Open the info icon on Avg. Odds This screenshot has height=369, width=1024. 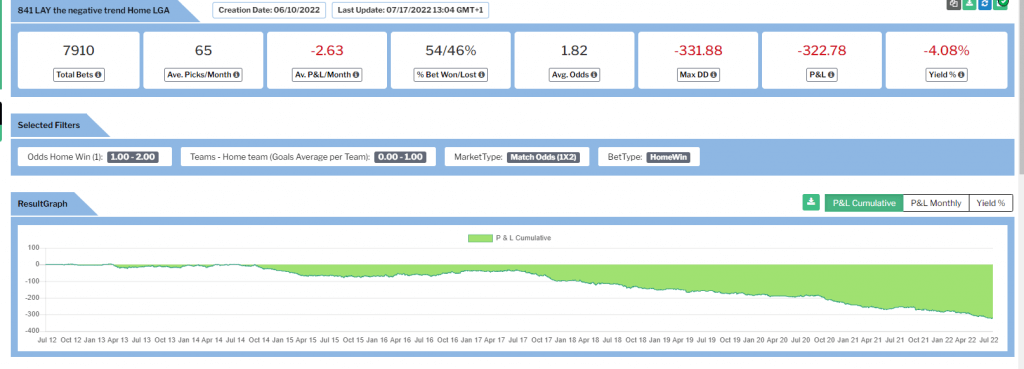(593, 75)
